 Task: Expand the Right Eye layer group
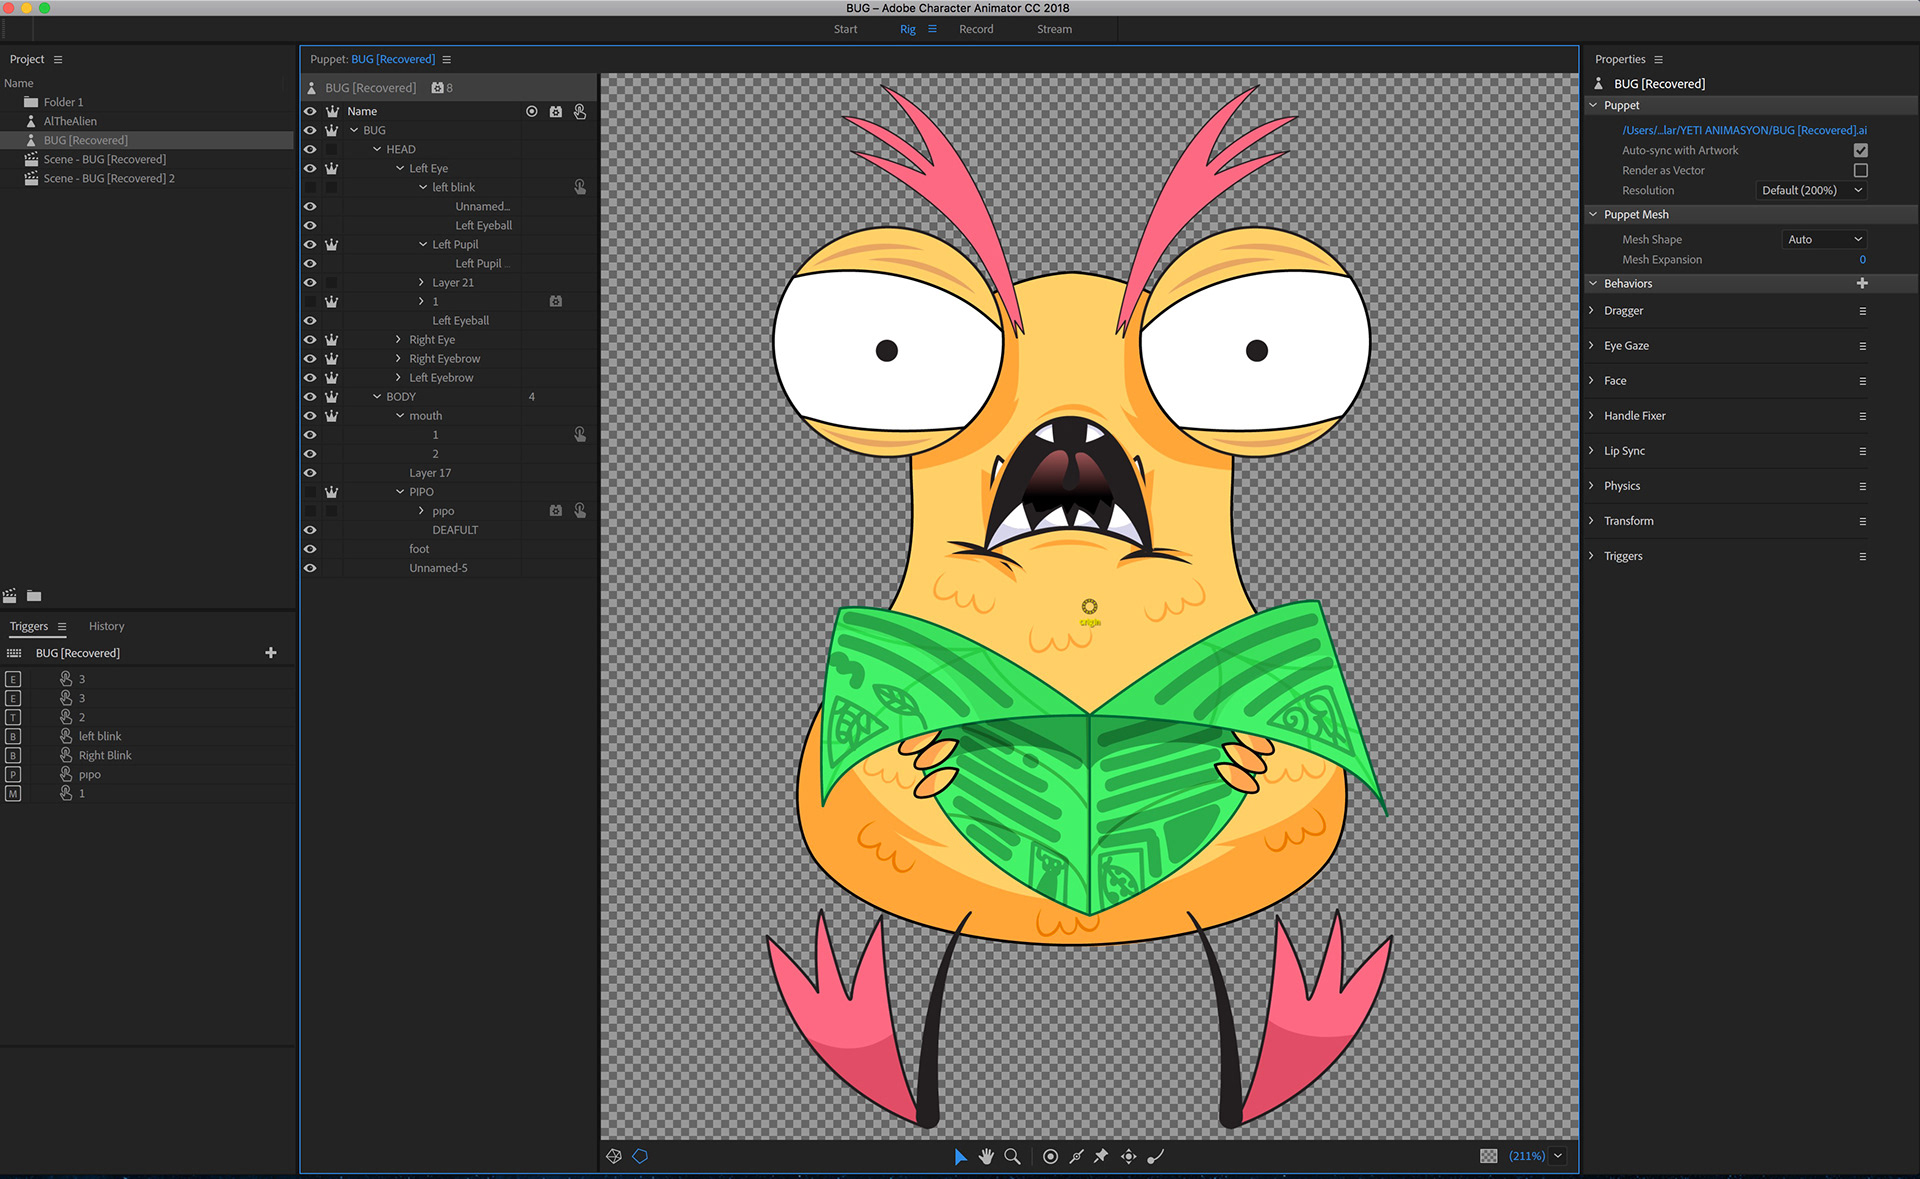[398, 339]
